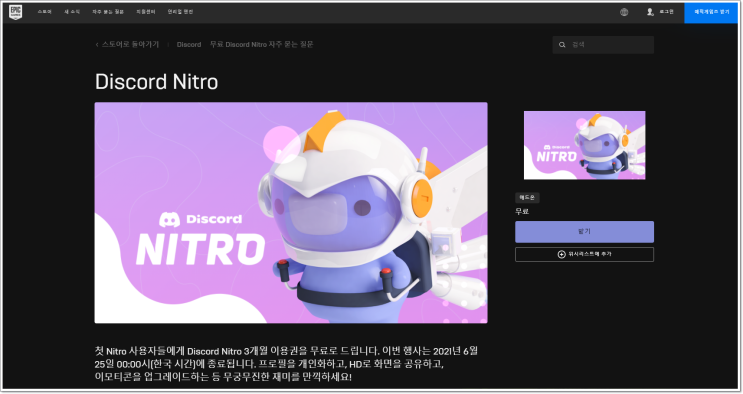Click the Discord breadcrumb link
This screenshot has width=743, height=394.
pos(189,45)
